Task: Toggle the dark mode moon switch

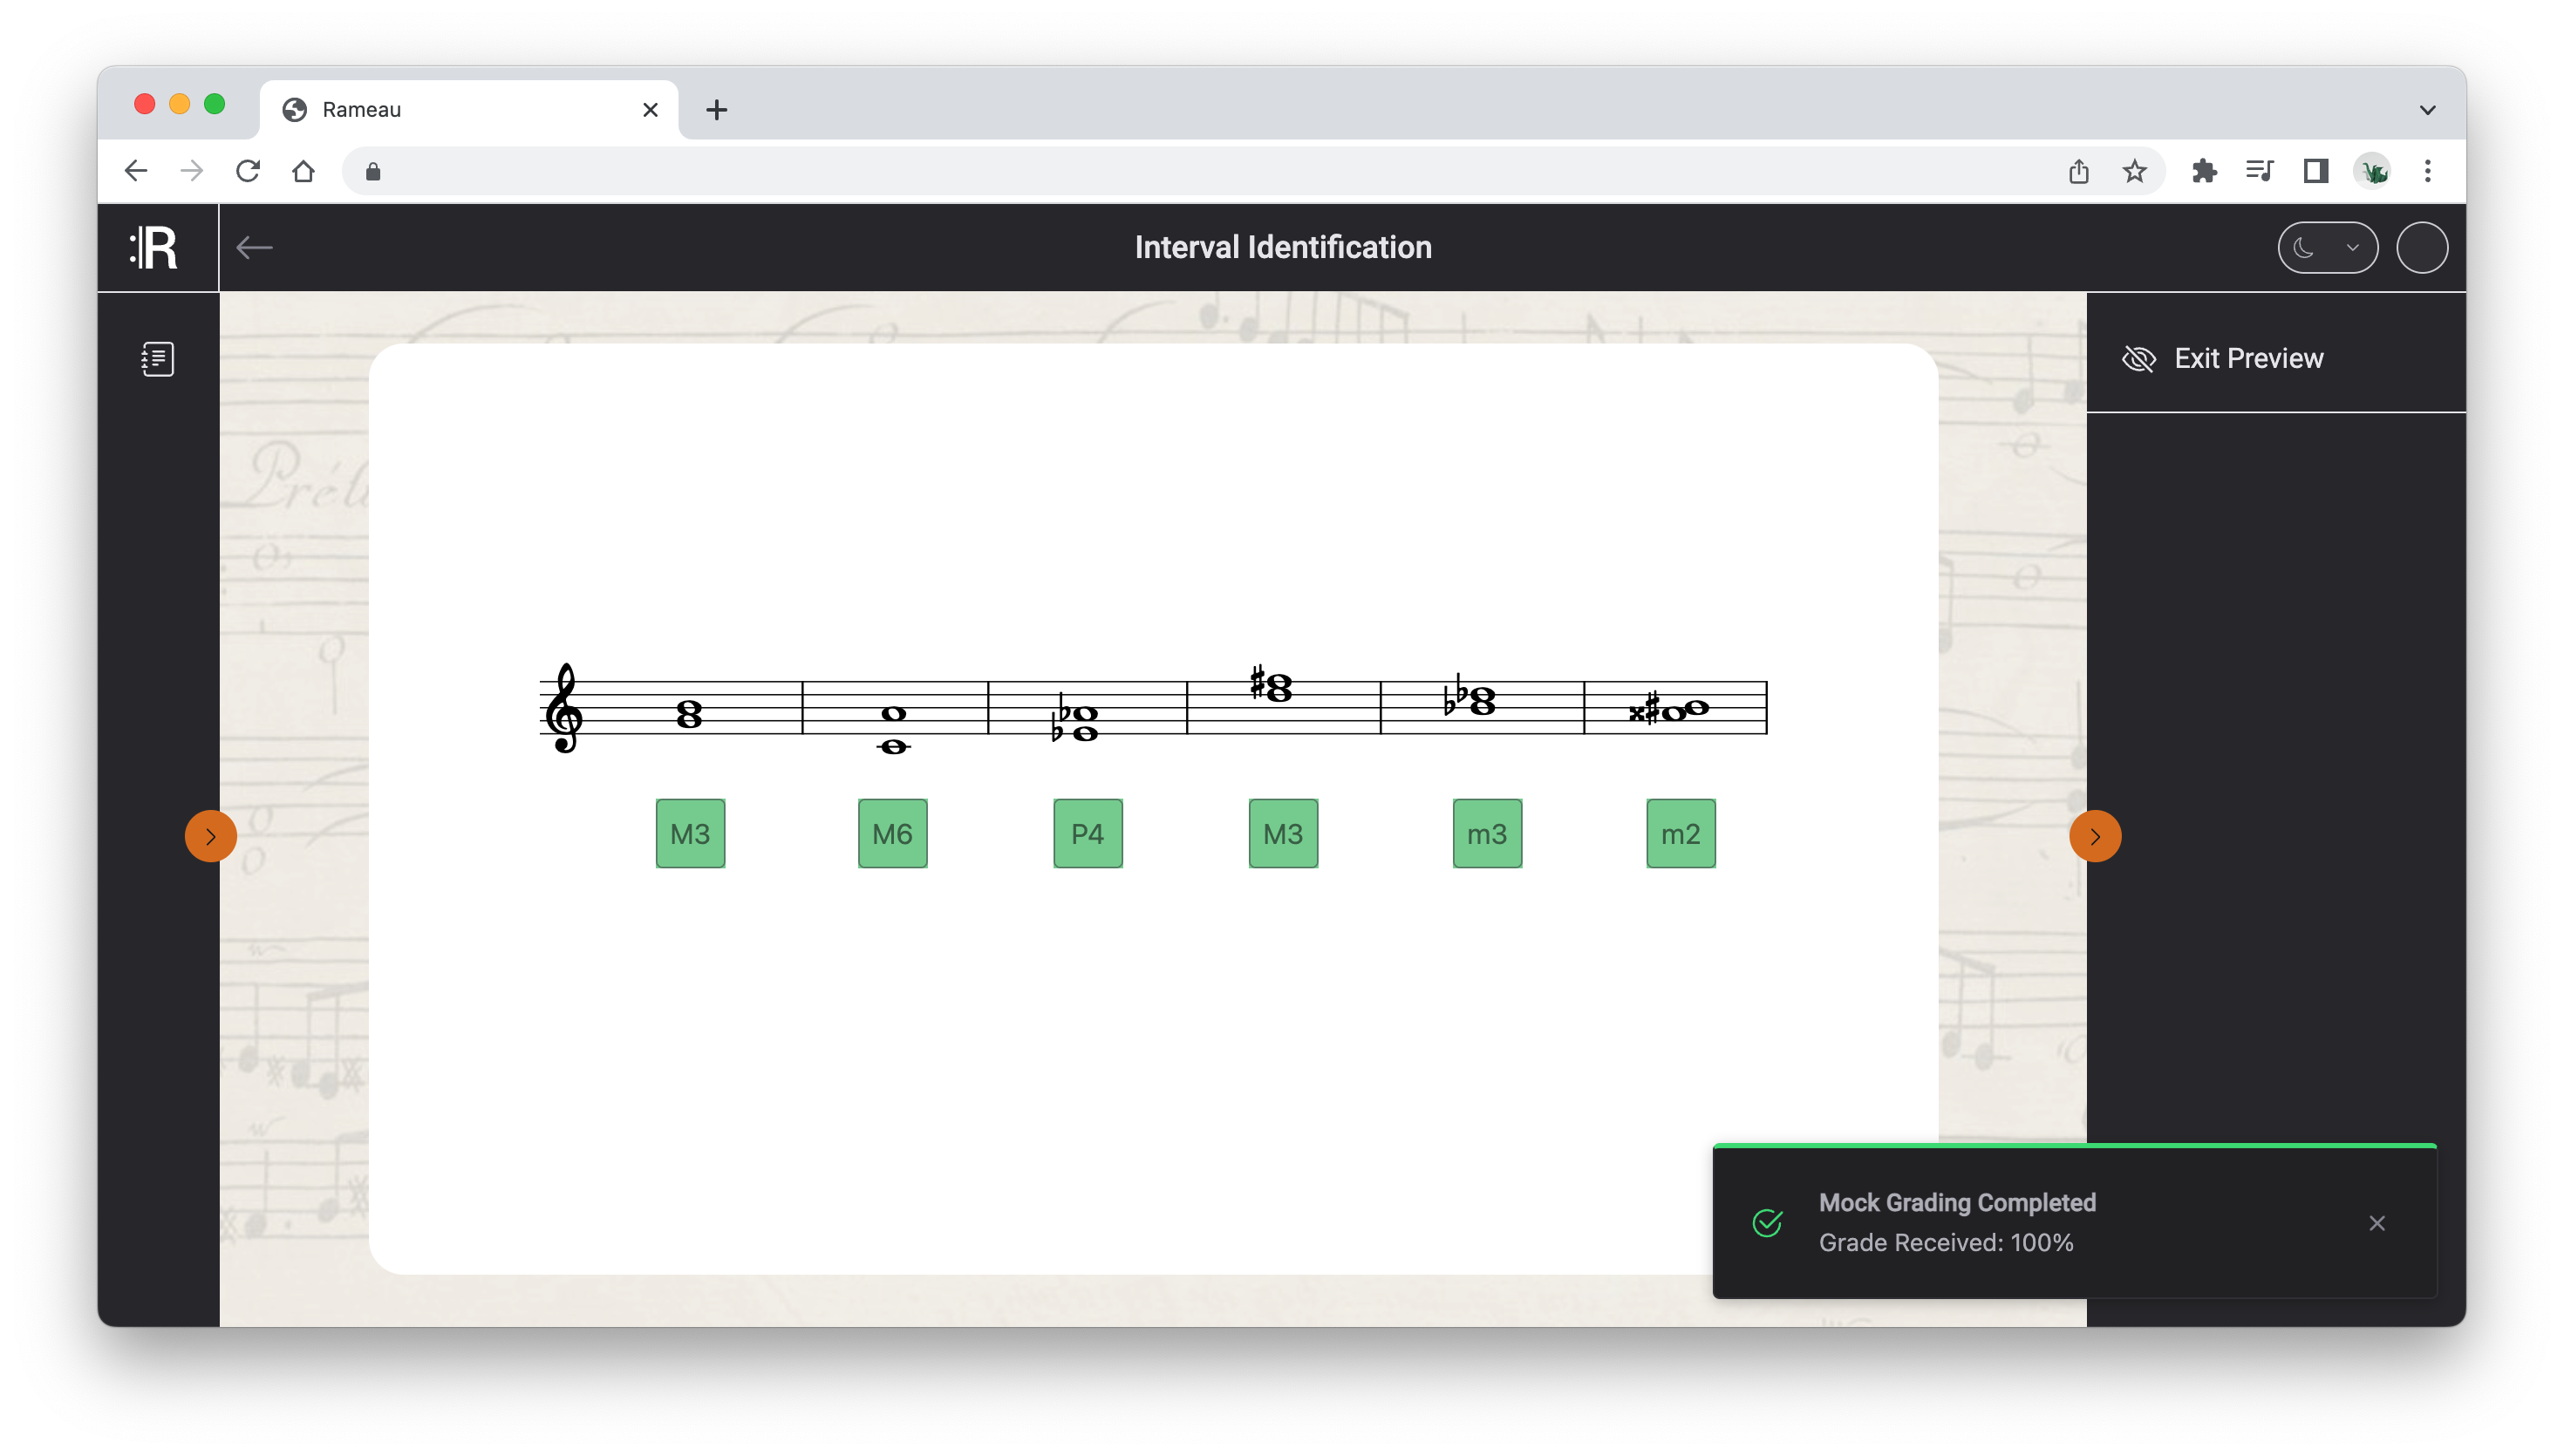Action: 2326,247
